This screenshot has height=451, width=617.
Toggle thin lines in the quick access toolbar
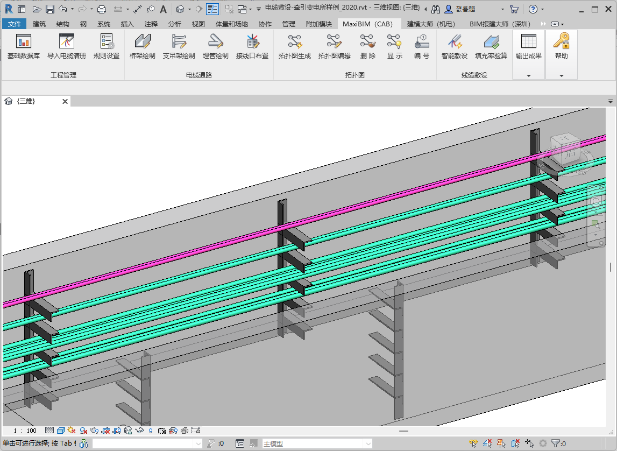(x=213, y=8)
